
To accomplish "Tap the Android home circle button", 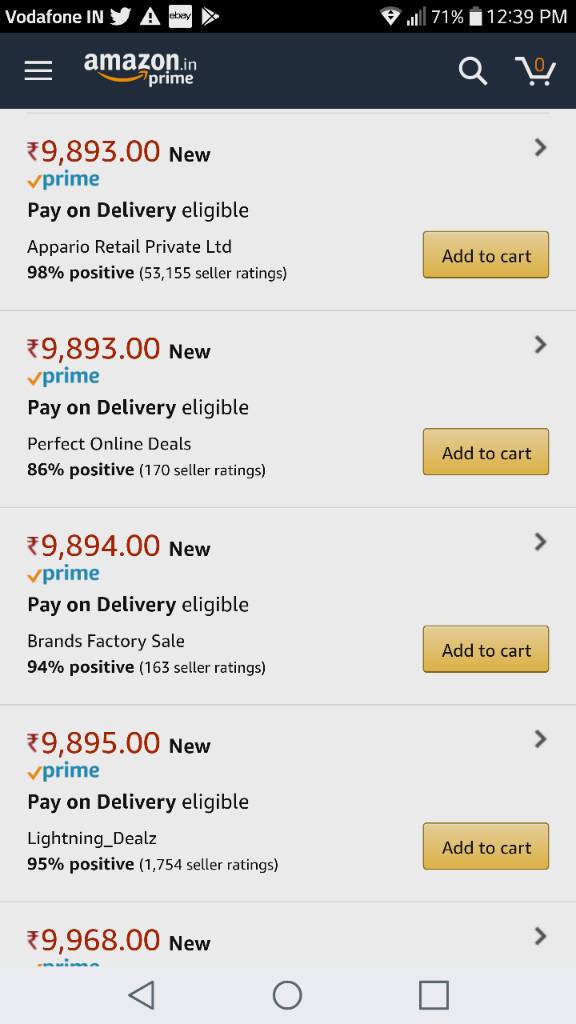I will tap(287, 995).
